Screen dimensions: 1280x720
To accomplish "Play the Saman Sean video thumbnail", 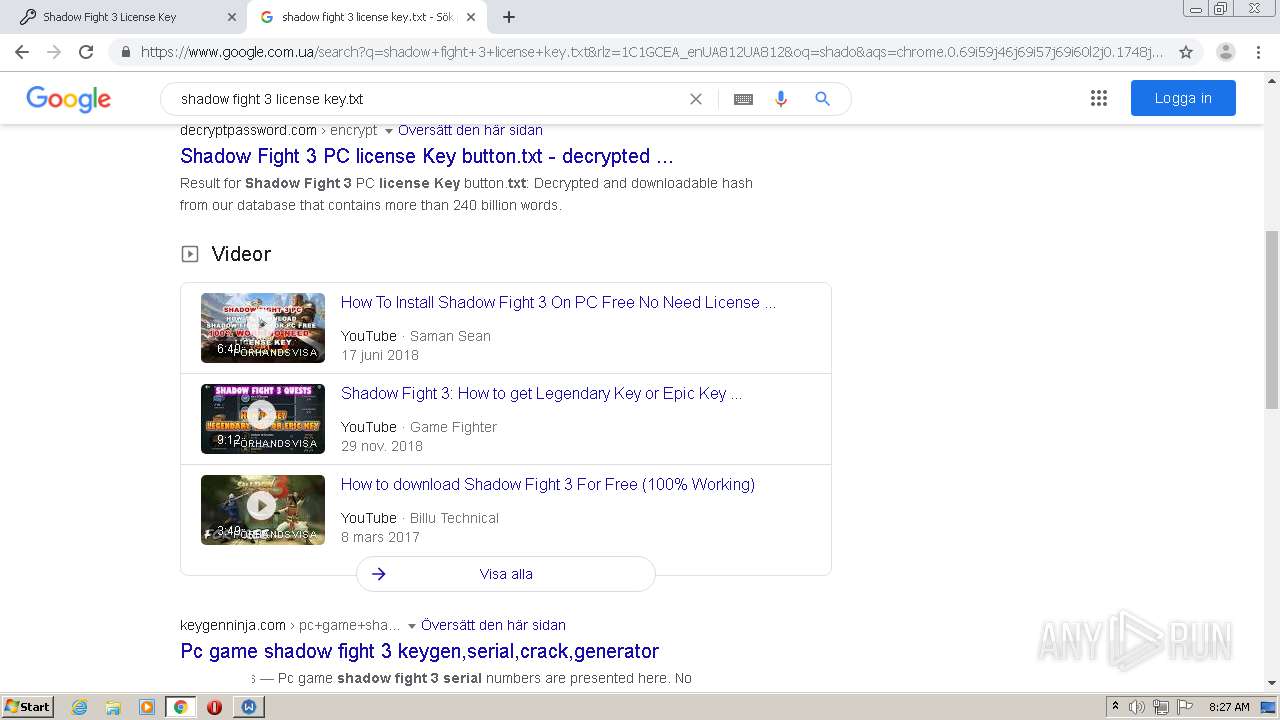I will coord(263,327).
